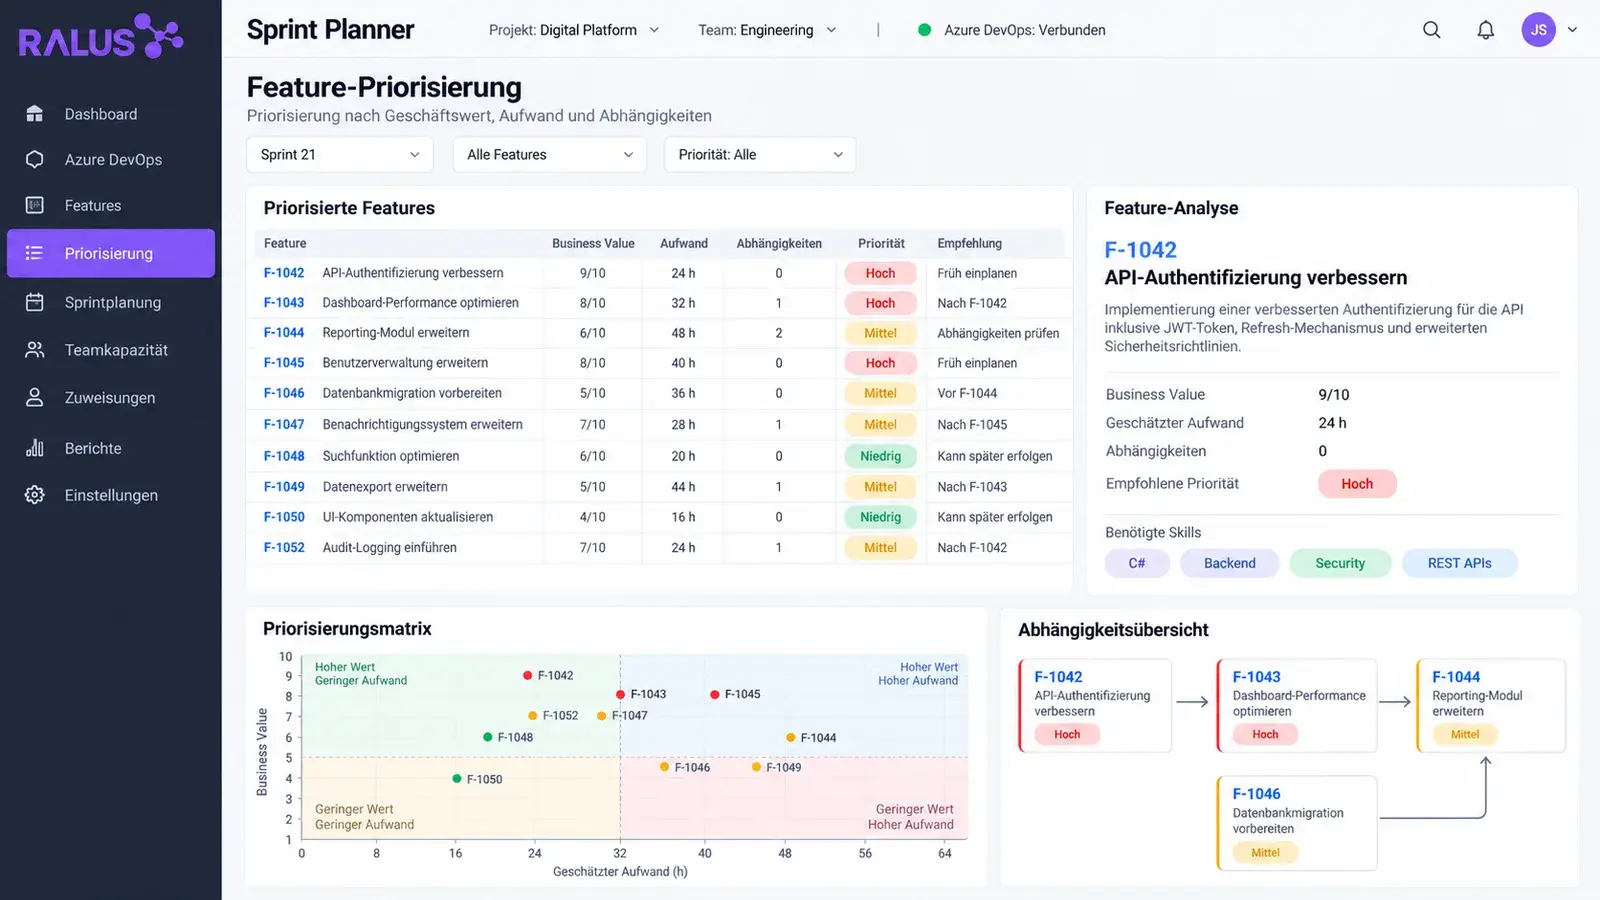Image resolution: width=1600 pixels, height=900 pixels.
Task: Click the Einstellungen gear icon
Action: [x=34, y=495]
